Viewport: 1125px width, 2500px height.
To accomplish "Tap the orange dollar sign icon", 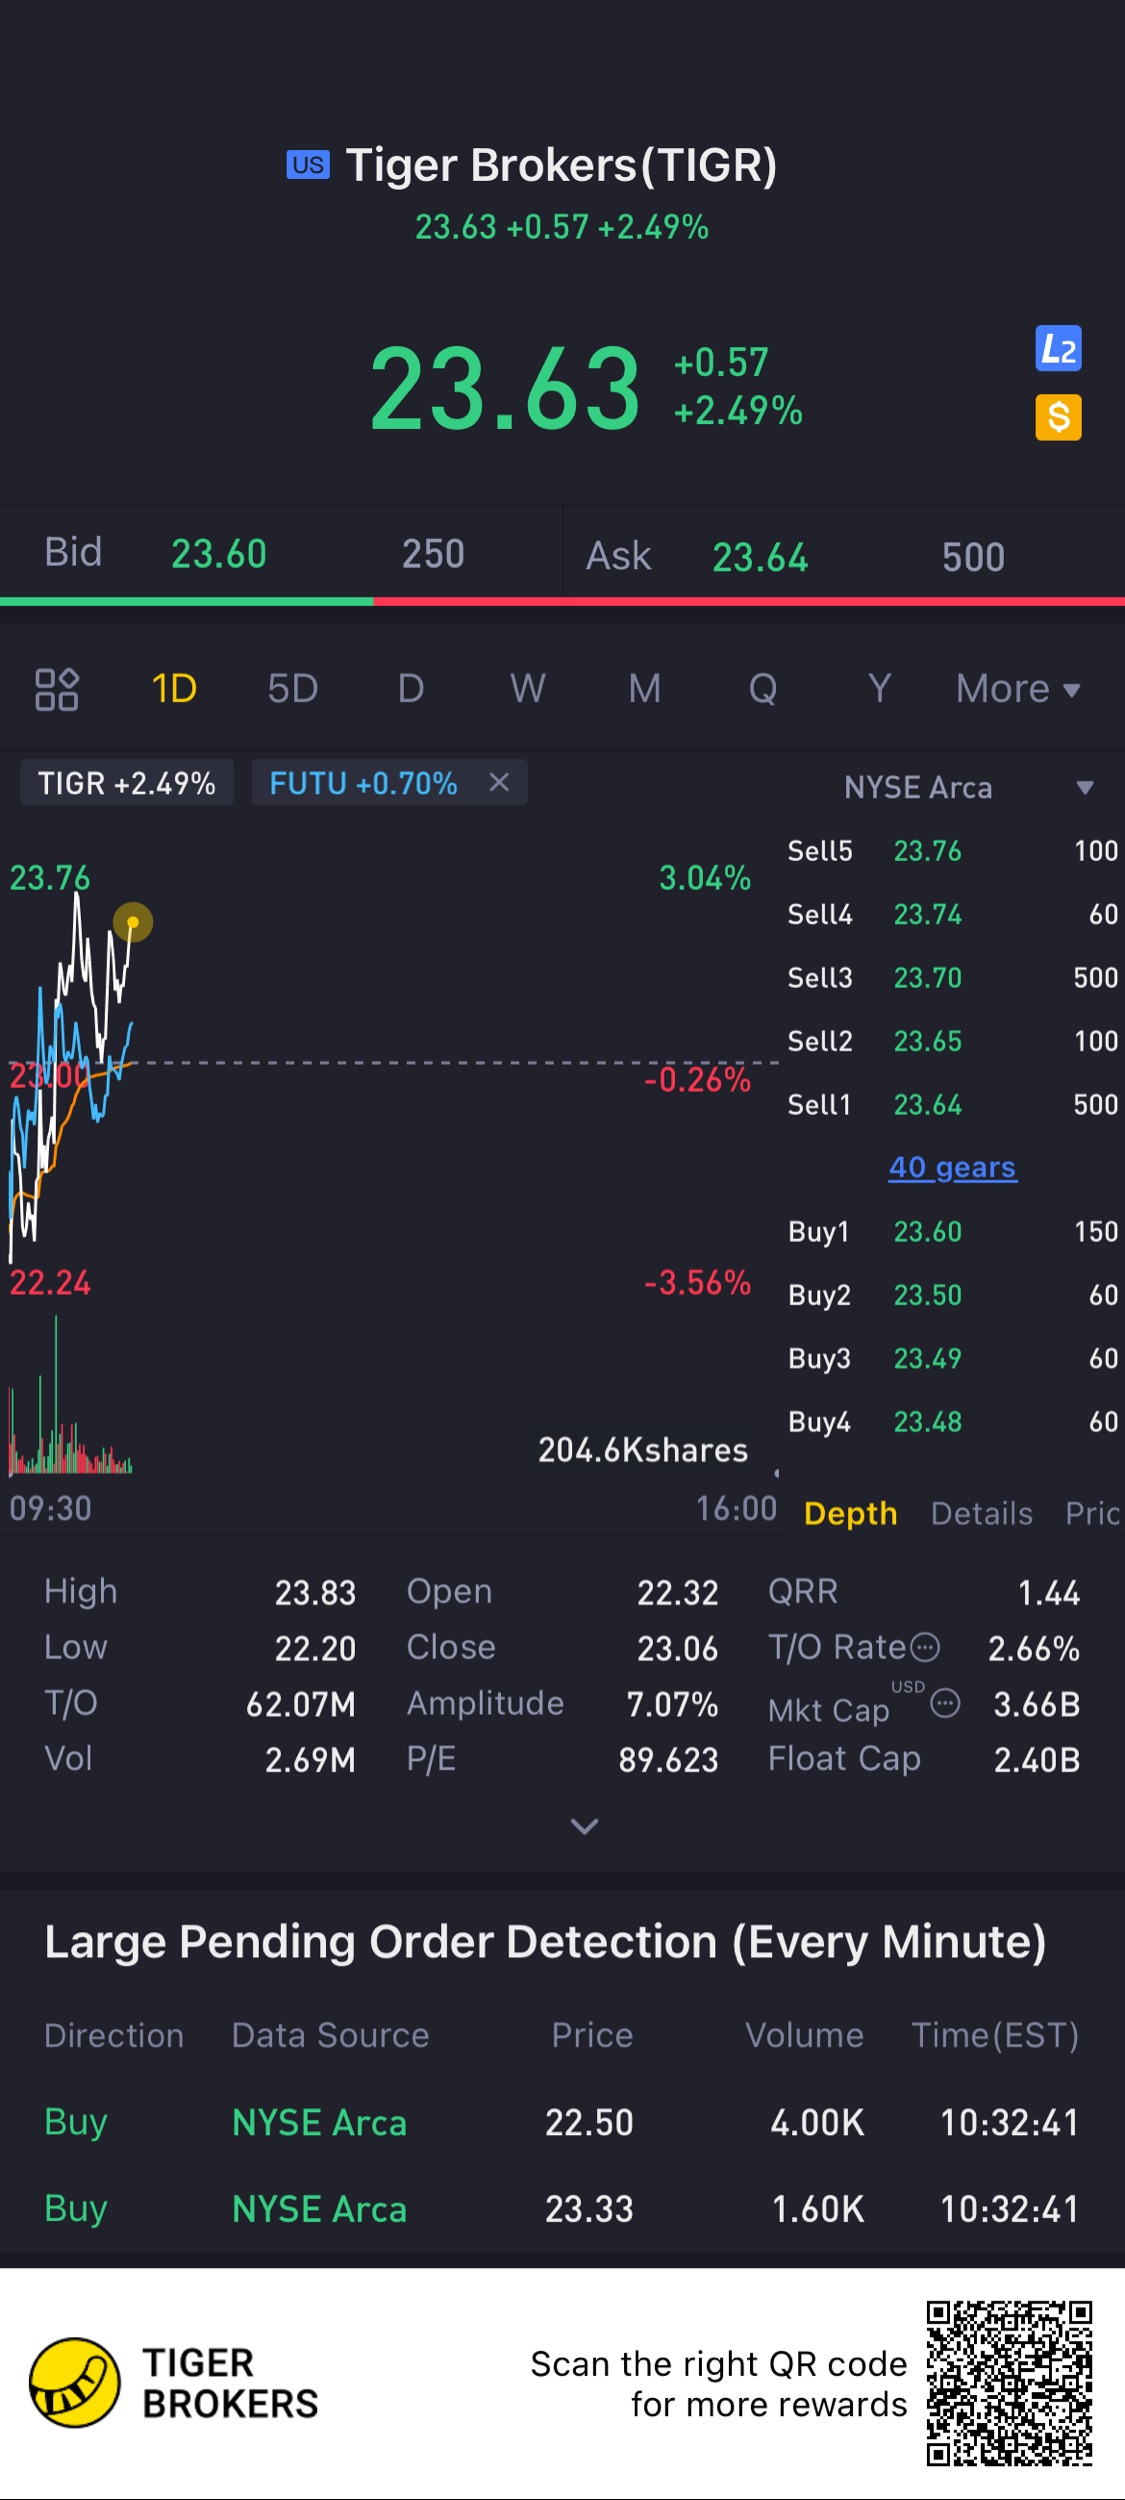I will coord(1058,417).
